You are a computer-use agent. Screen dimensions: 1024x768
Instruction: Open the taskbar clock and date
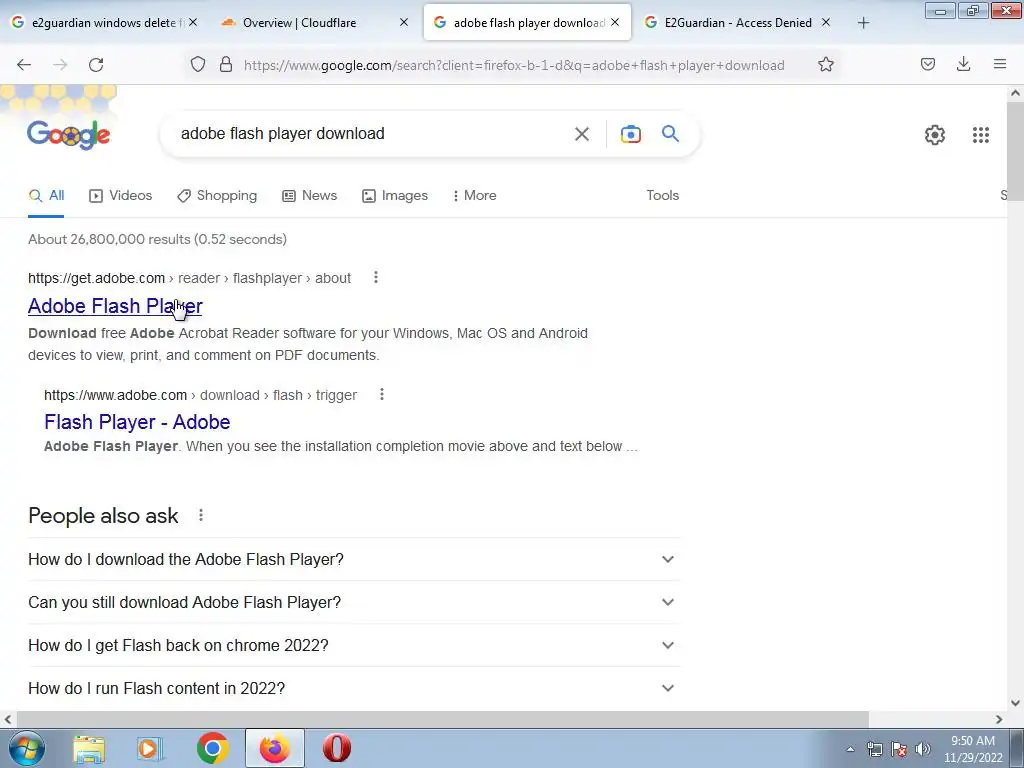(x=973, y=749)
